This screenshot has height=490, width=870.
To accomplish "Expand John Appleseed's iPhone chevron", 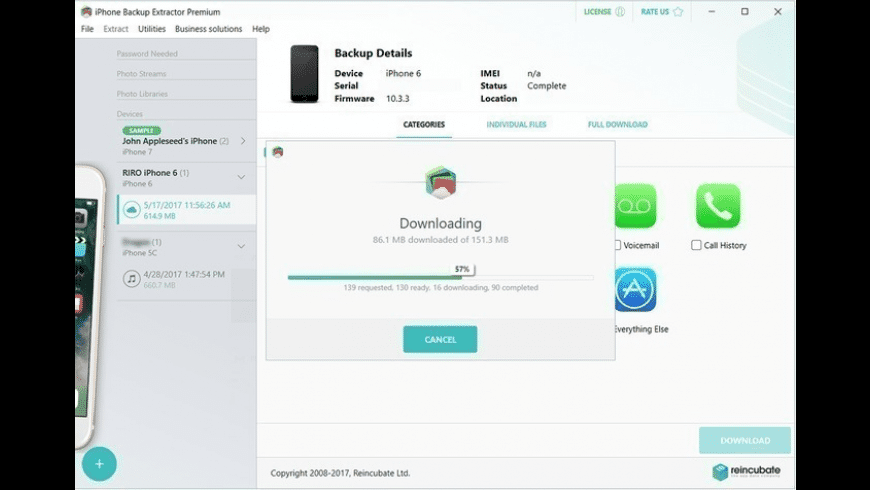I will pos(243,141).
